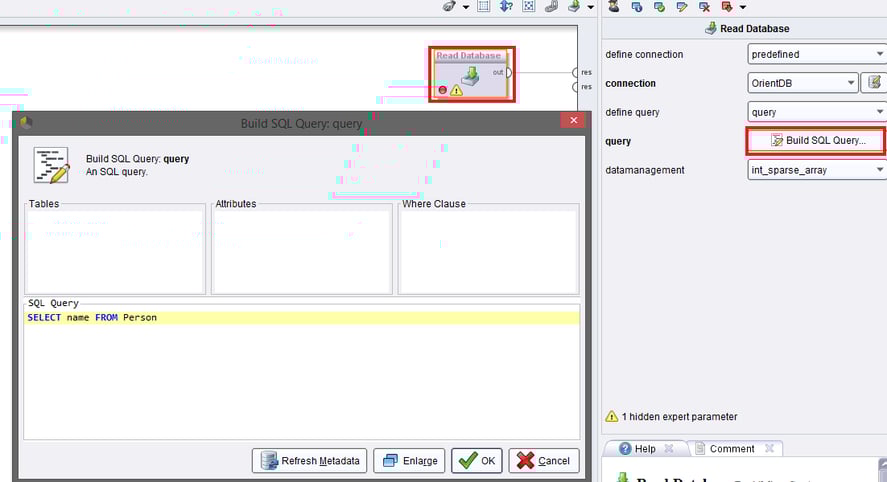This screenshot has height=482, width=887.
Task: Click the zoom-to-fit dotted square icon
Action: coord(528,6)
